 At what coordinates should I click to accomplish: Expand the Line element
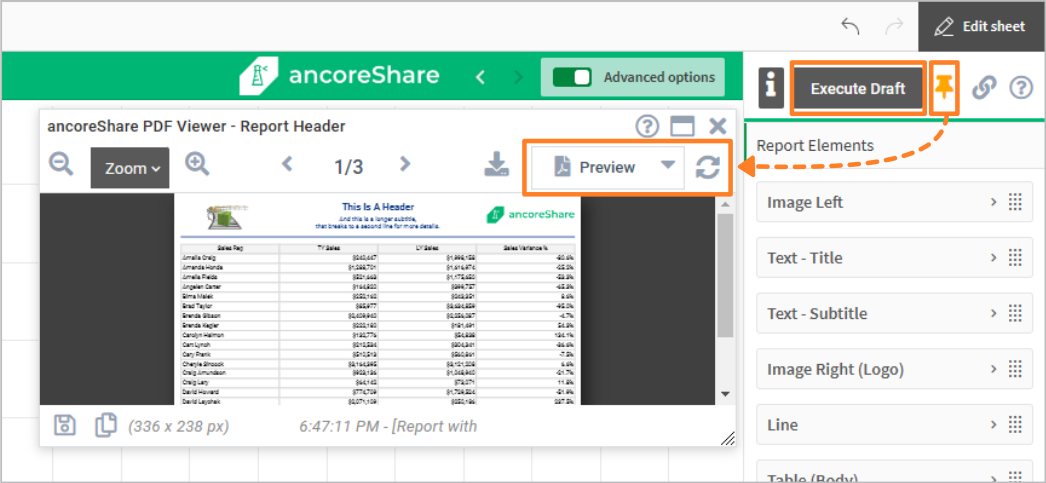[x=993, y=424]
